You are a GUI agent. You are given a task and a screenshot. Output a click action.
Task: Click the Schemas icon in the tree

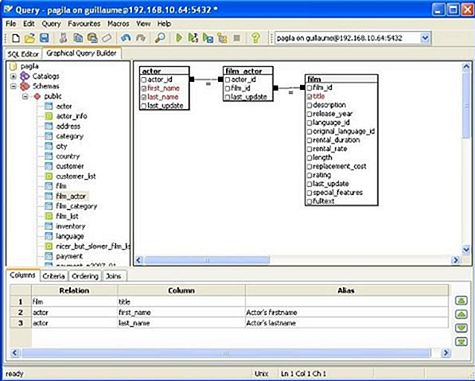point(25,86)
